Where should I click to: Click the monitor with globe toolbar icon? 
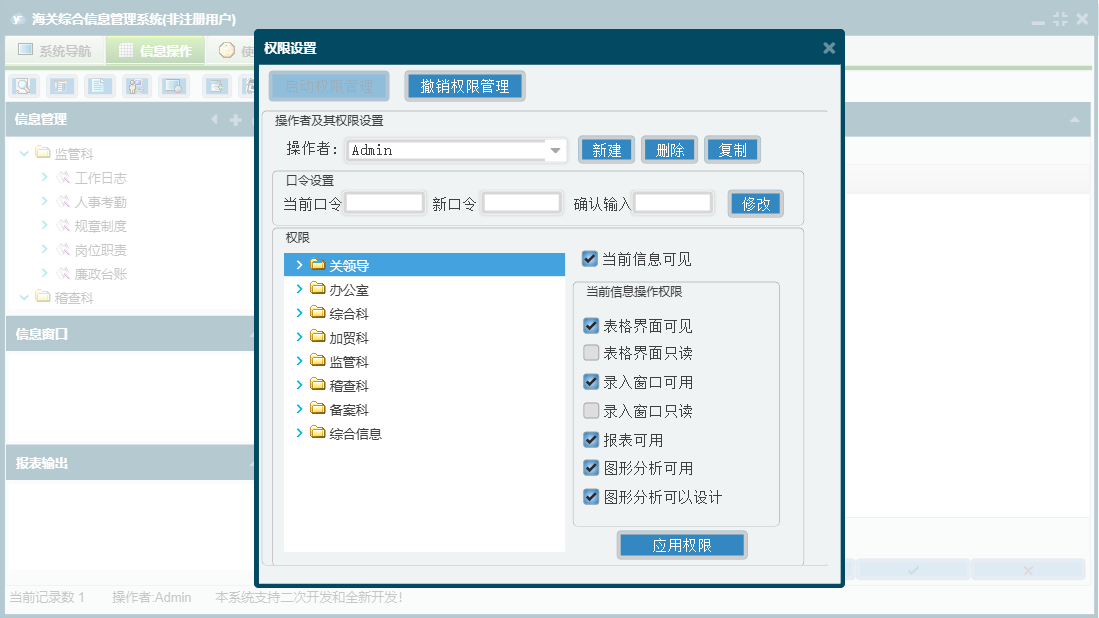pyautogui.click(x=174, y=86)
